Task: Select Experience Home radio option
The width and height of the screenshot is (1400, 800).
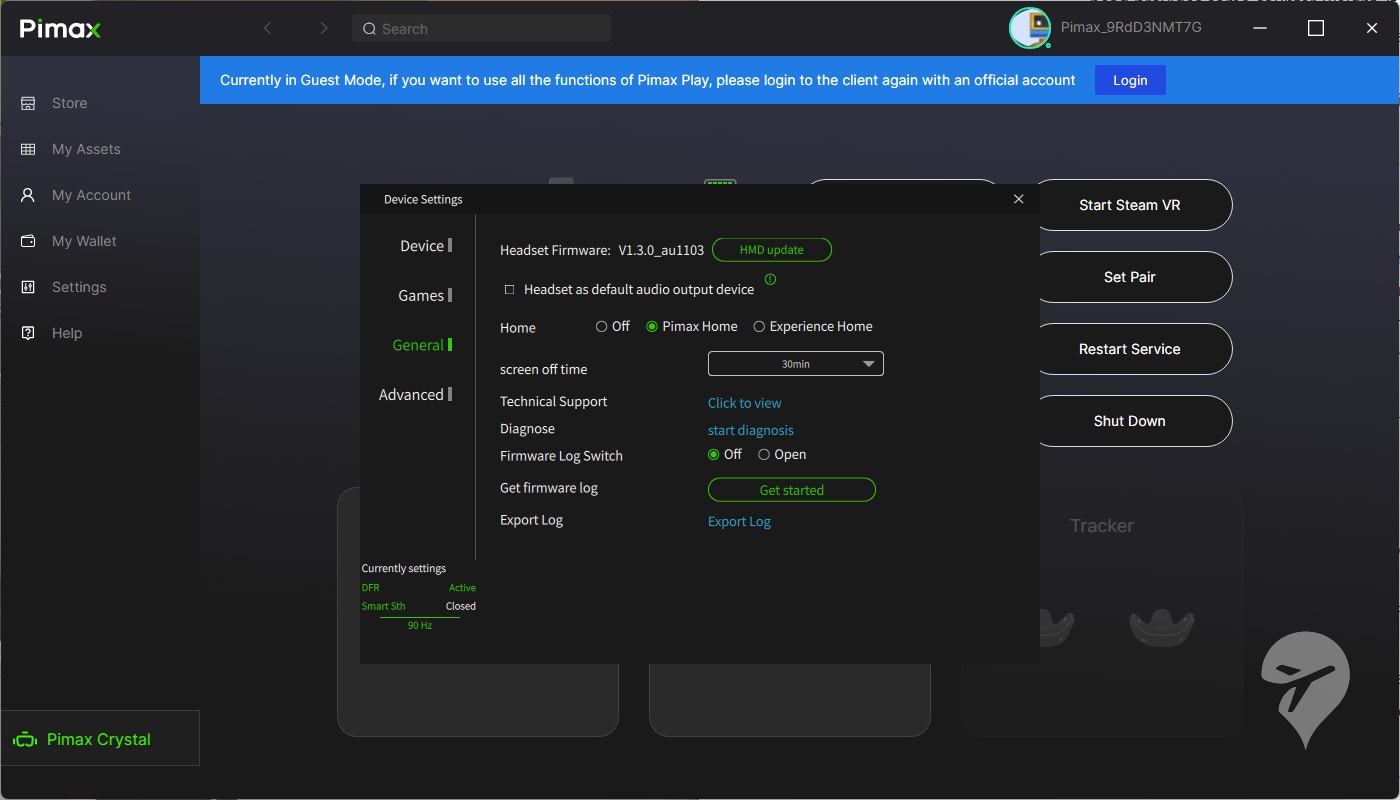Action: click(759, 327)
